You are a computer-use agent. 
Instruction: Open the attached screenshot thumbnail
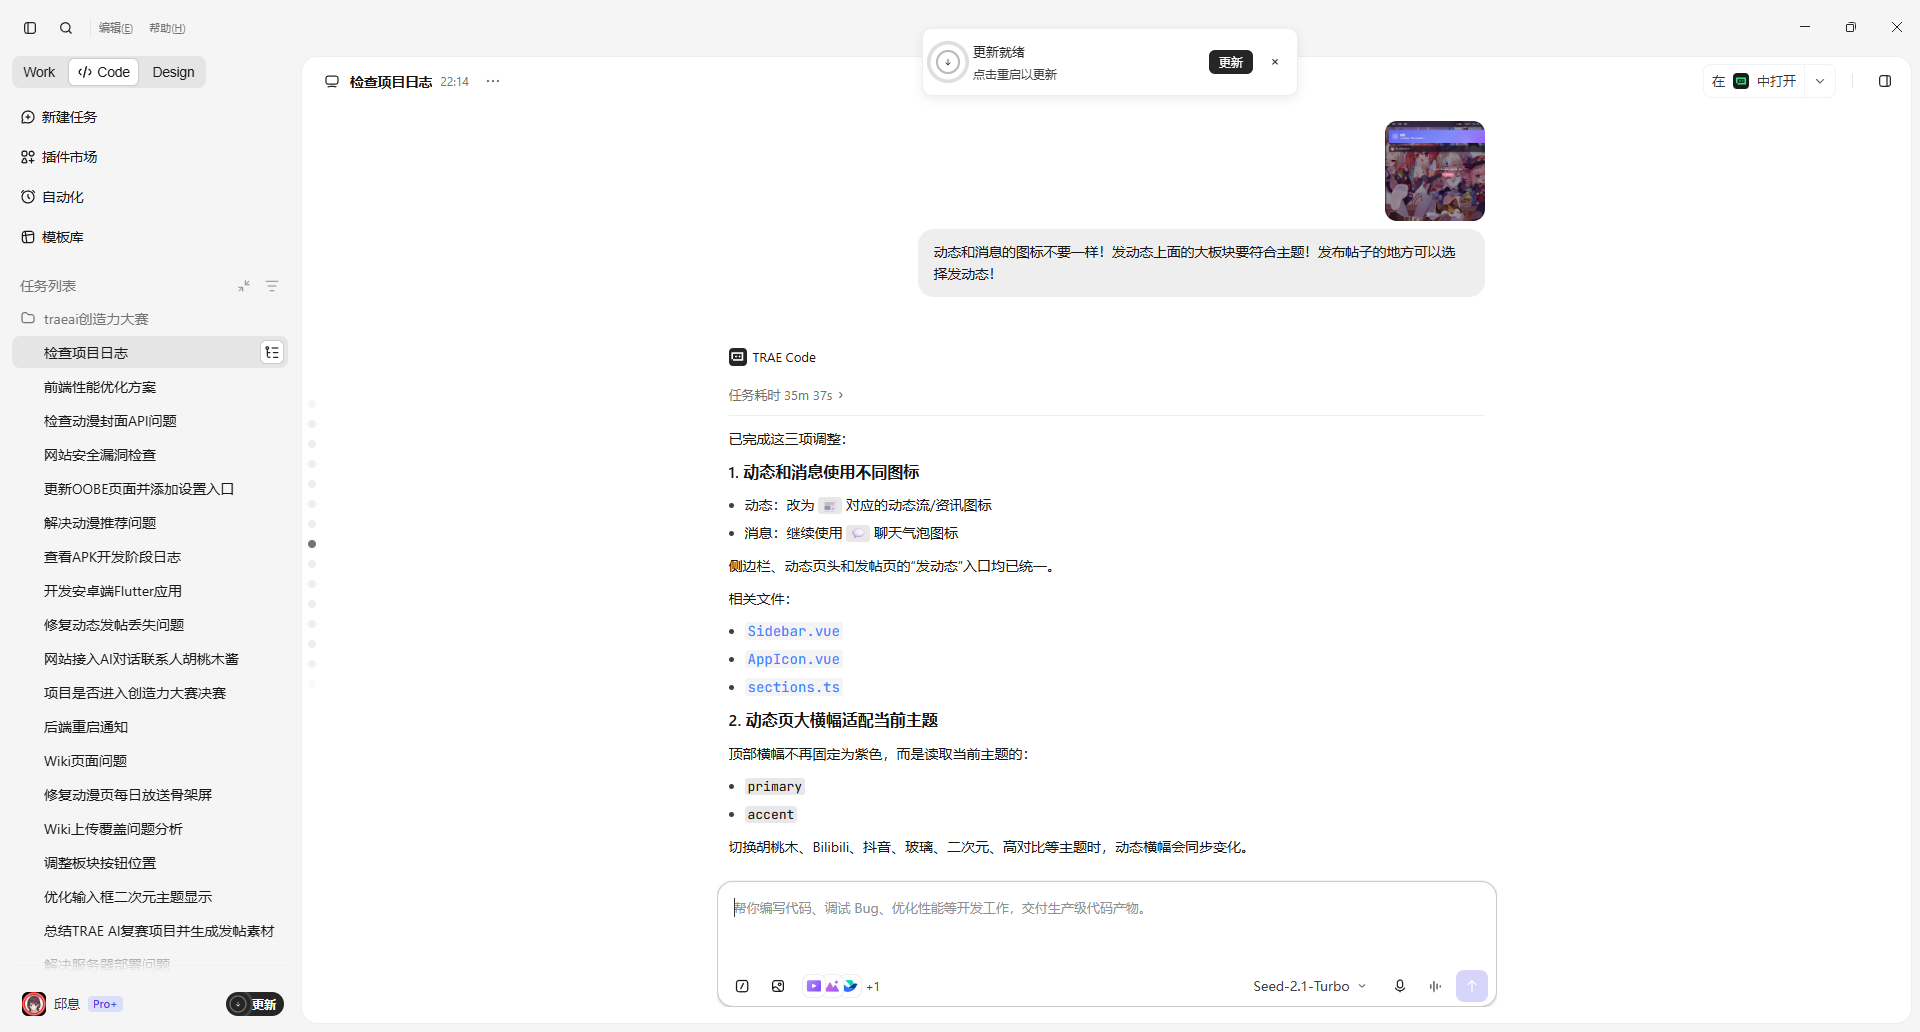[1434, 171]
